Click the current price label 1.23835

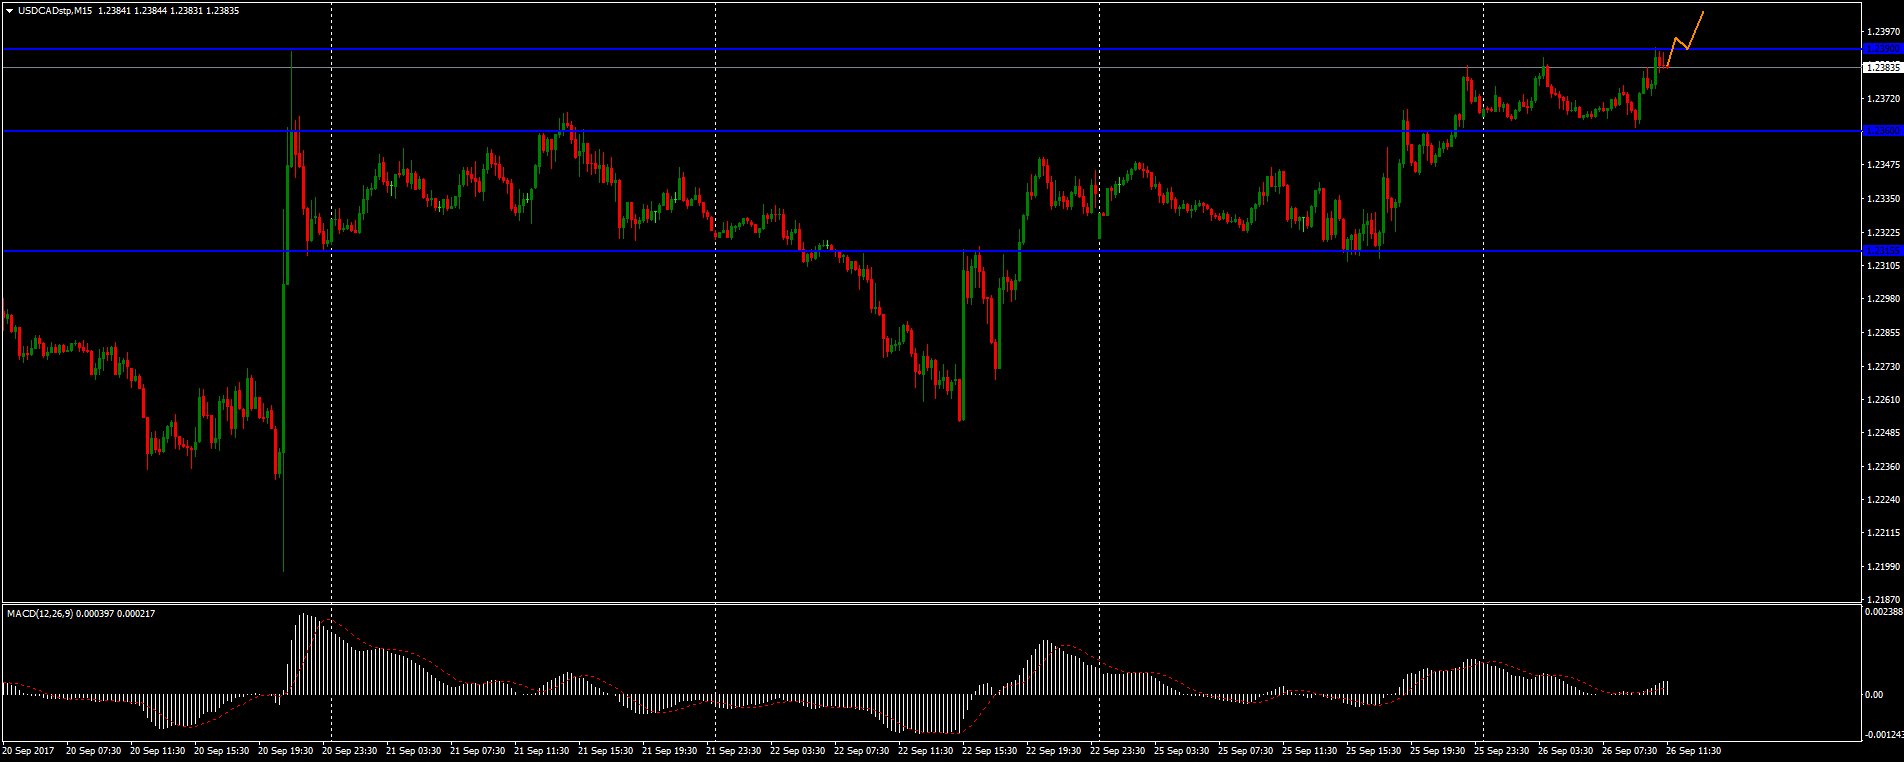[1882, 68]
